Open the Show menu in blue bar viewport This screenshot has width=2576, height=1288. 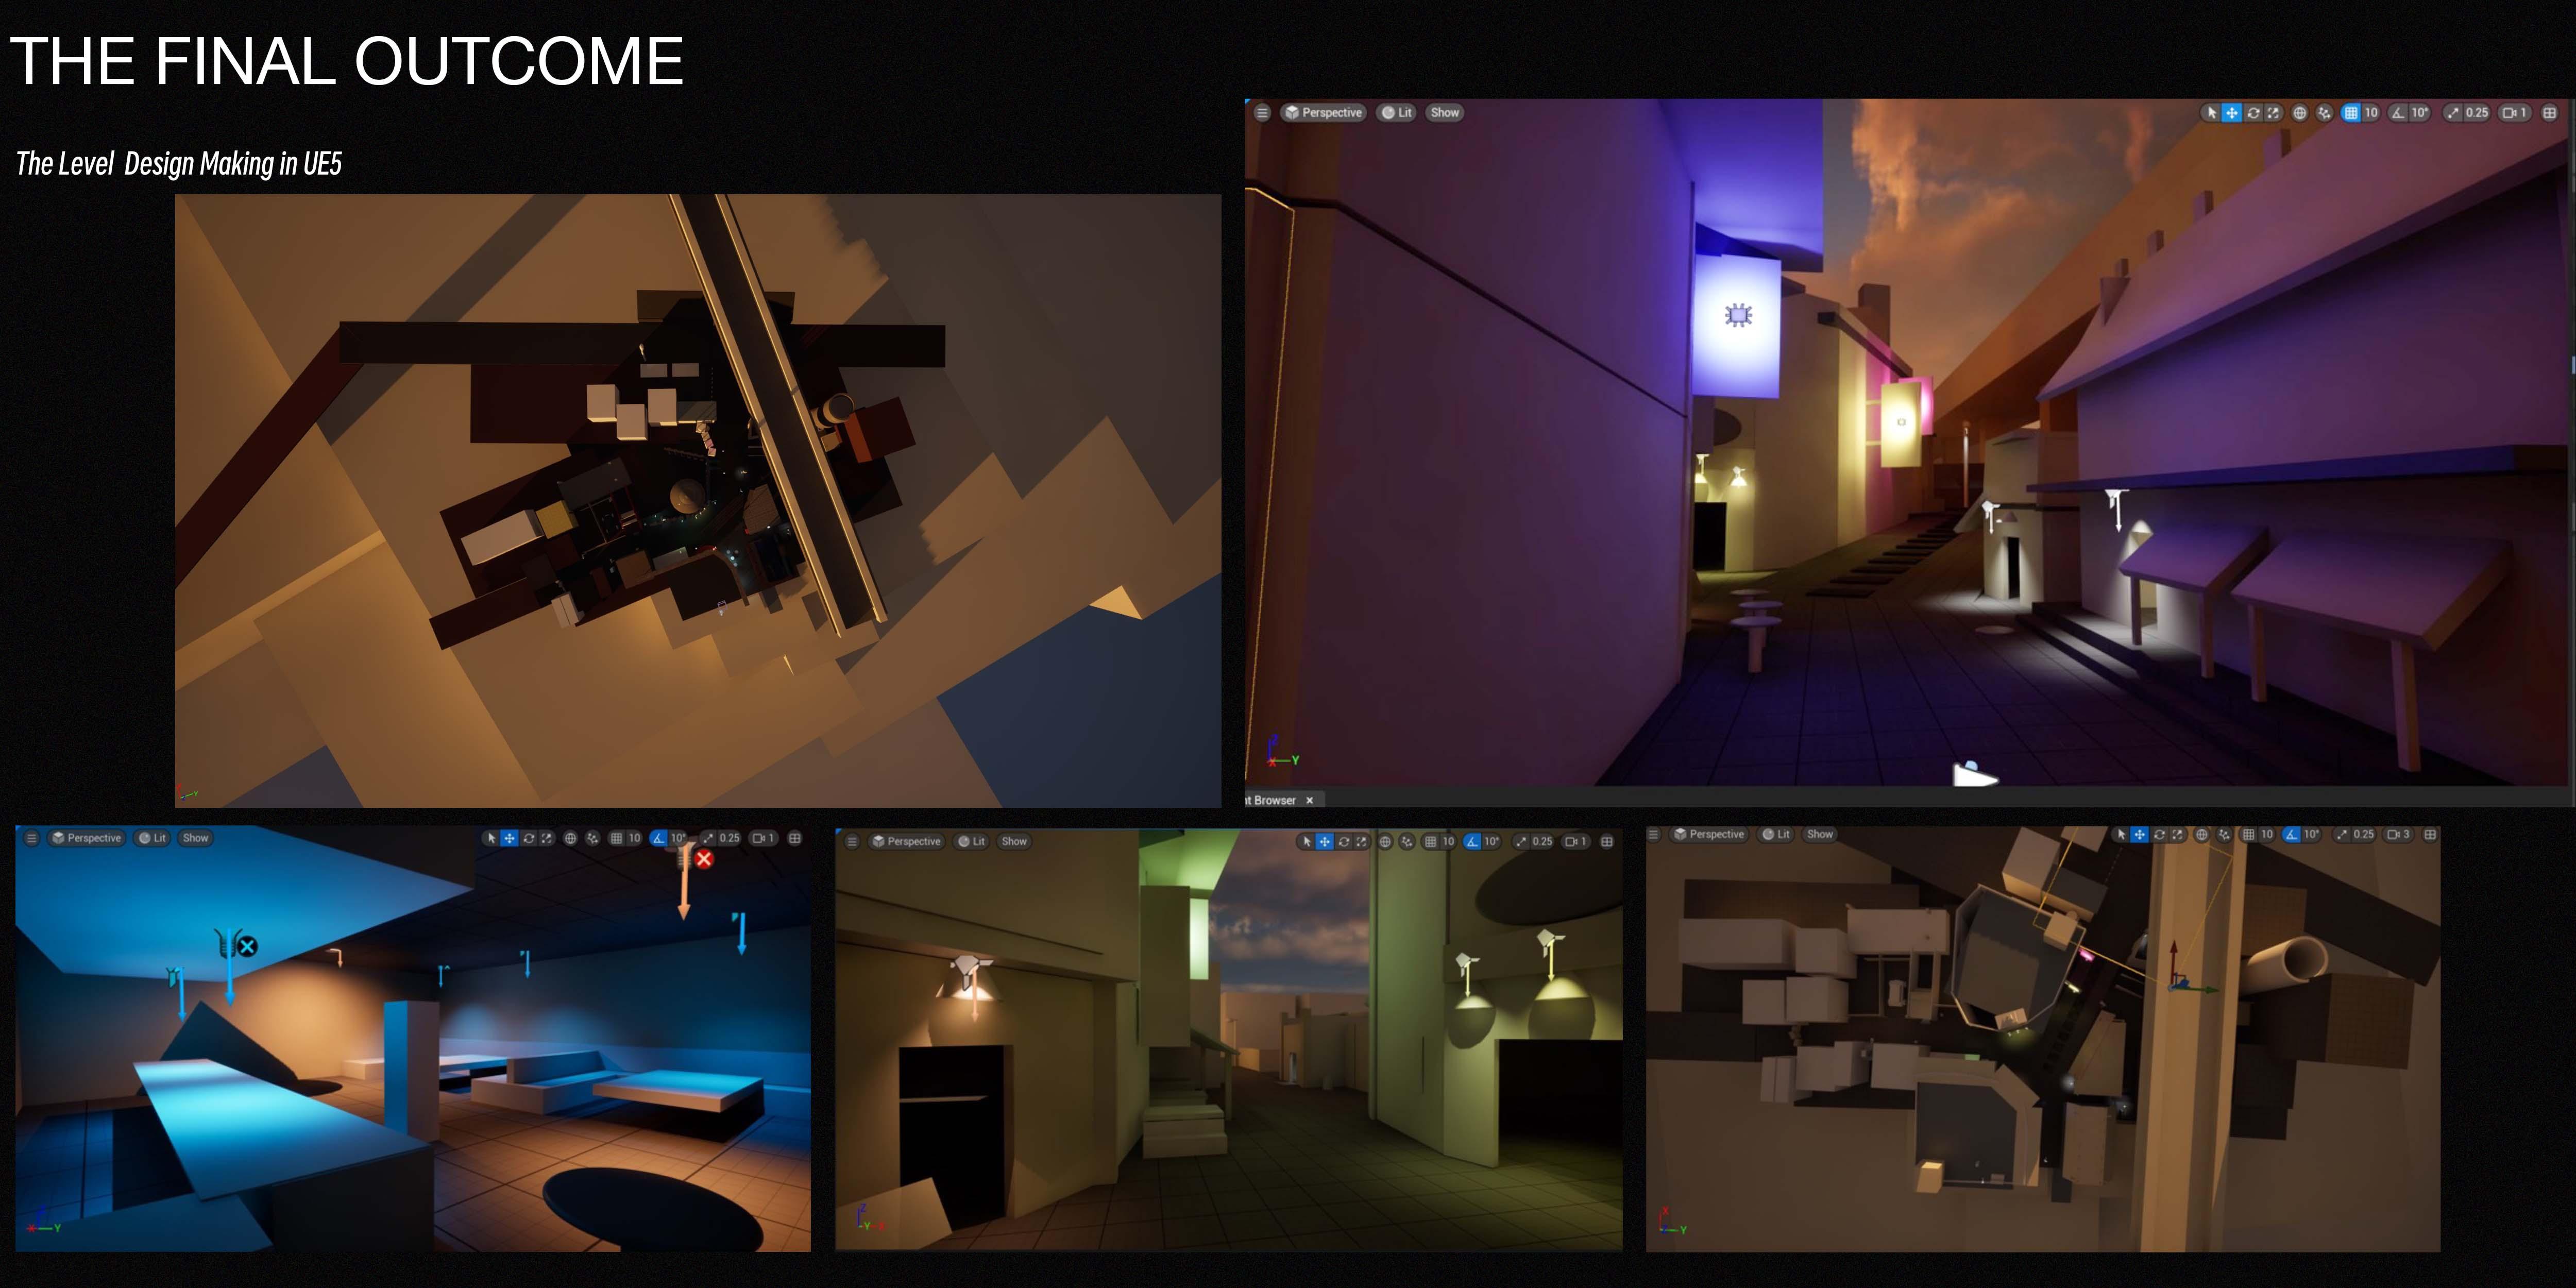pos(195,838)
